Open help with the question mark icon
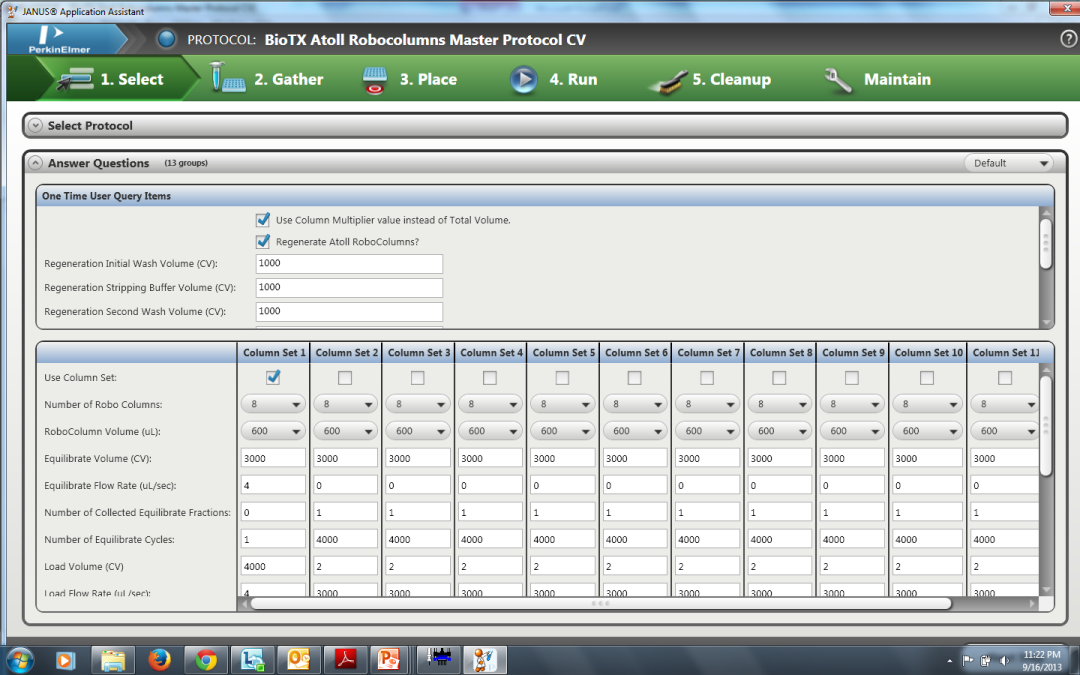This screenshot has width=1080, height=675. point(1068,39)
